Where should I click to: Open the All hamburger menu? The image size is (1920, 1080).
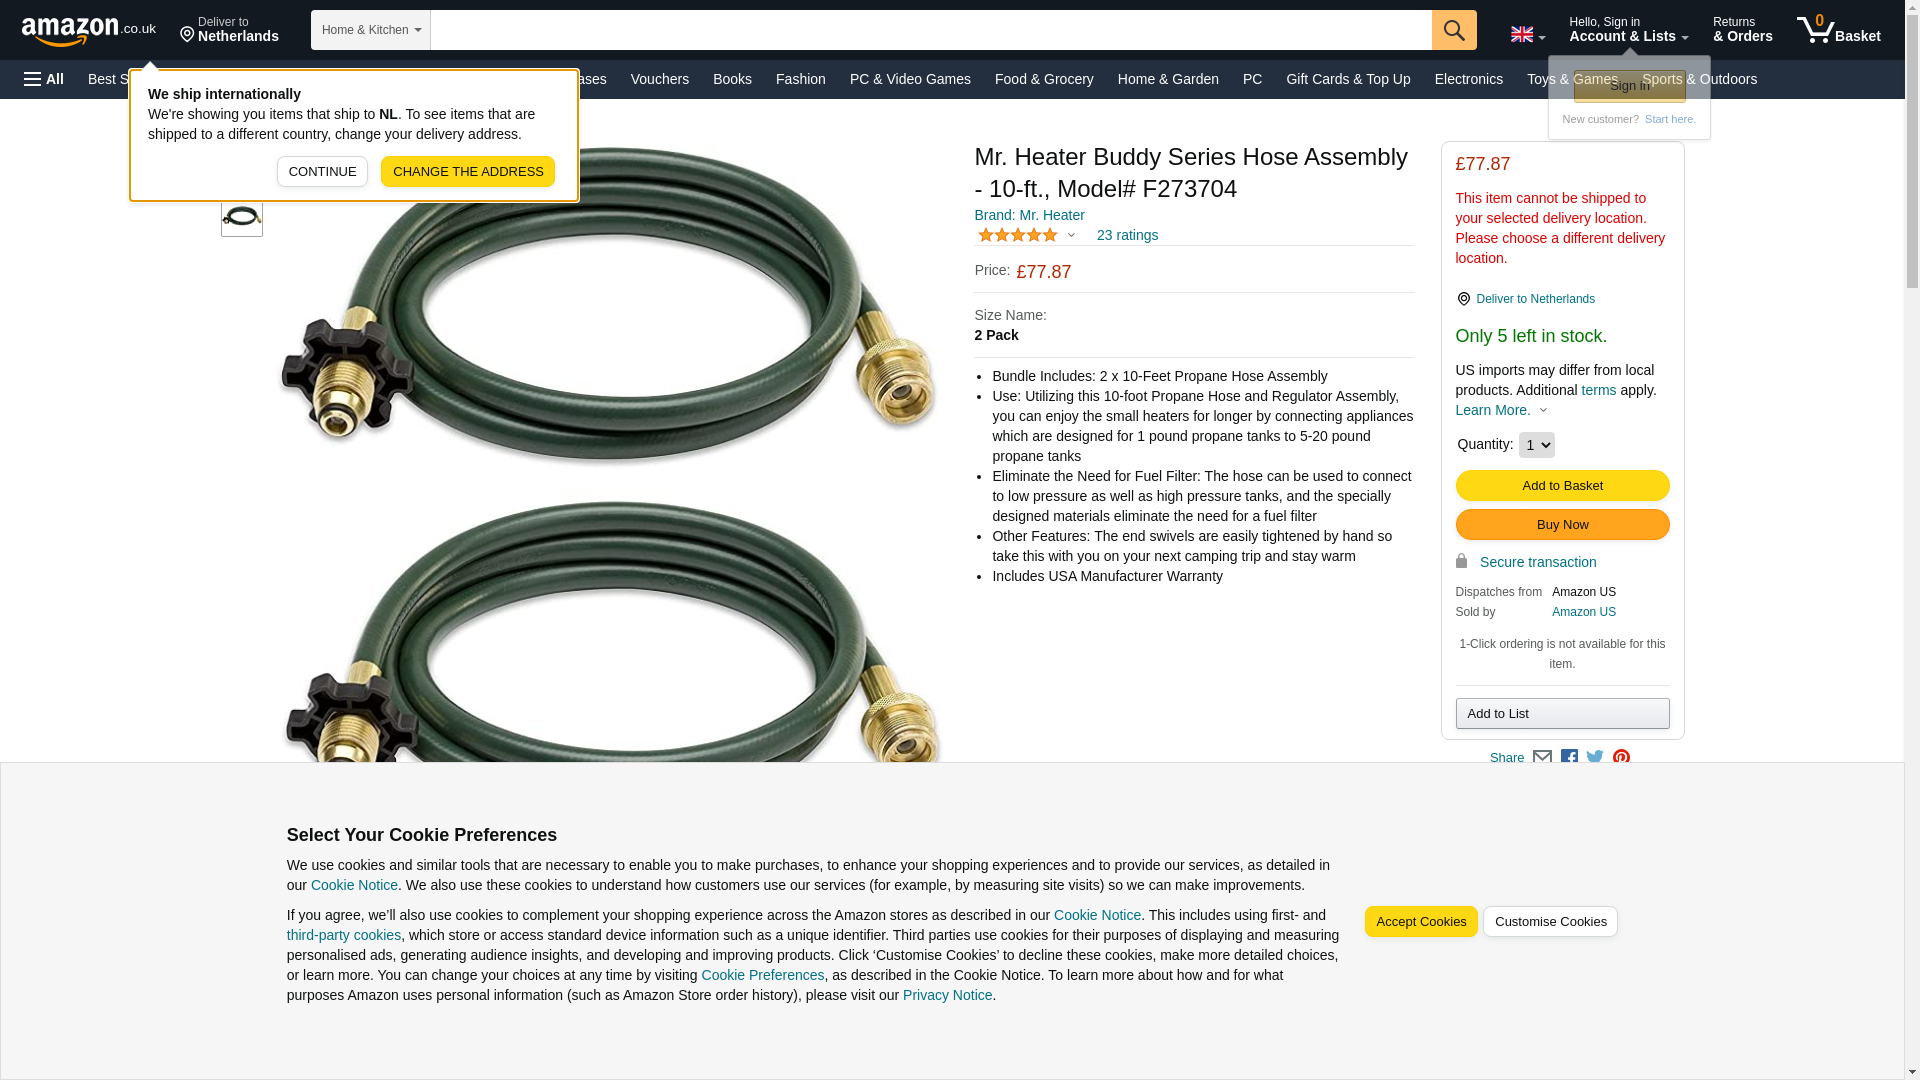tap(44, 79)
